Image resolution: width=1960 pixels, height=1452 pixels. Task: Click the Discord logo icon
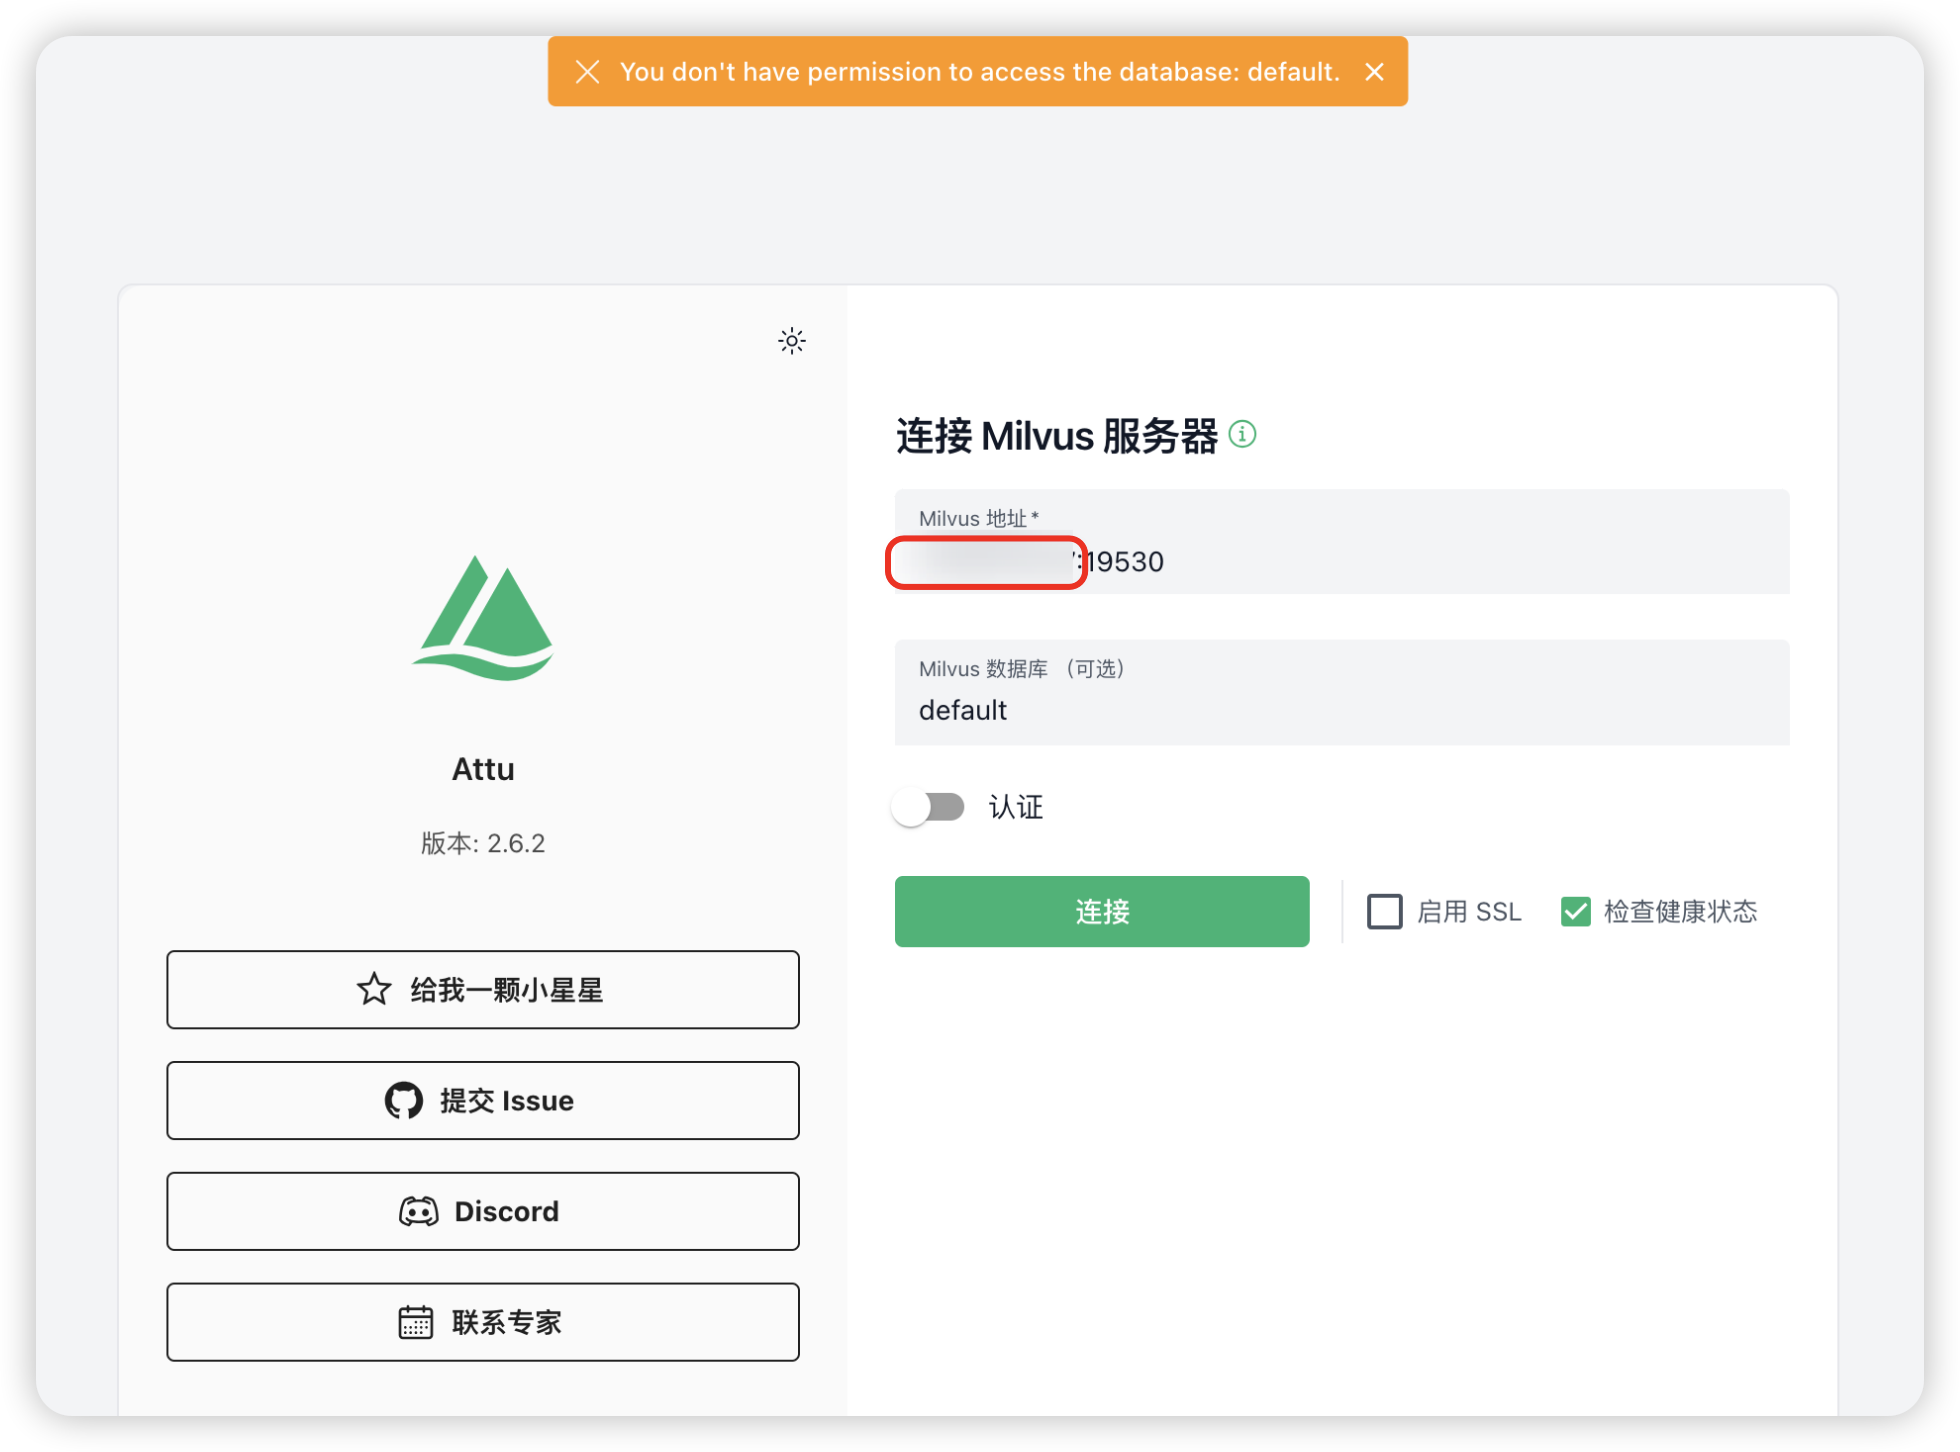[418, 1211]
